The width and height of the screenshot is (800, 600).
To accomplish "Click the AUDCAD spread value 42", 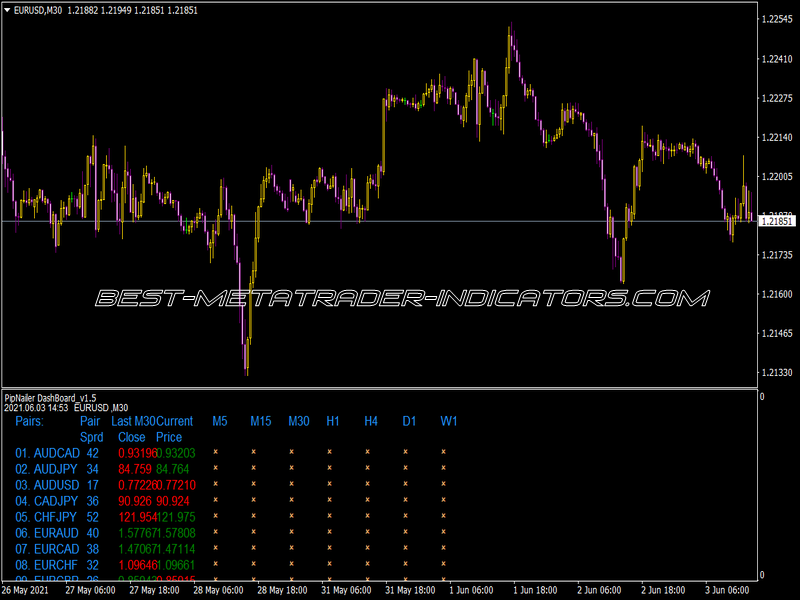I will [92, 454].
